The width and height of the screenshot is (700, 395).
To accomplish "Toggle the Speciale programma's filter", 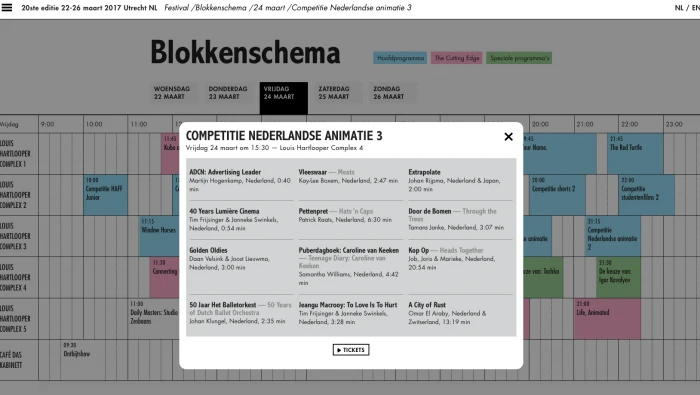I will pyautogui.click(x=519, y=58).
